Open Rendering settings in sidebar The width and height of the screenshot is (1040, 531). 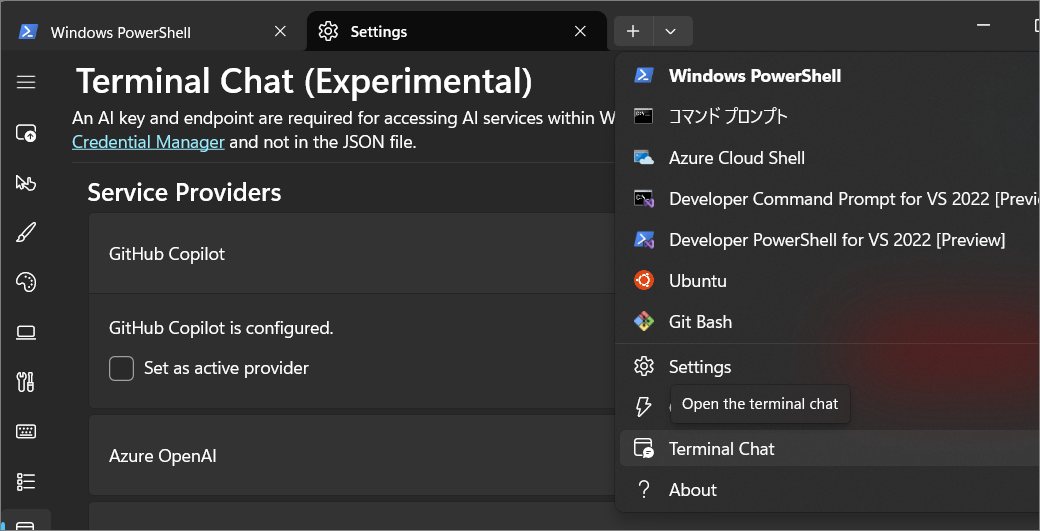click(x=26, y=332)
